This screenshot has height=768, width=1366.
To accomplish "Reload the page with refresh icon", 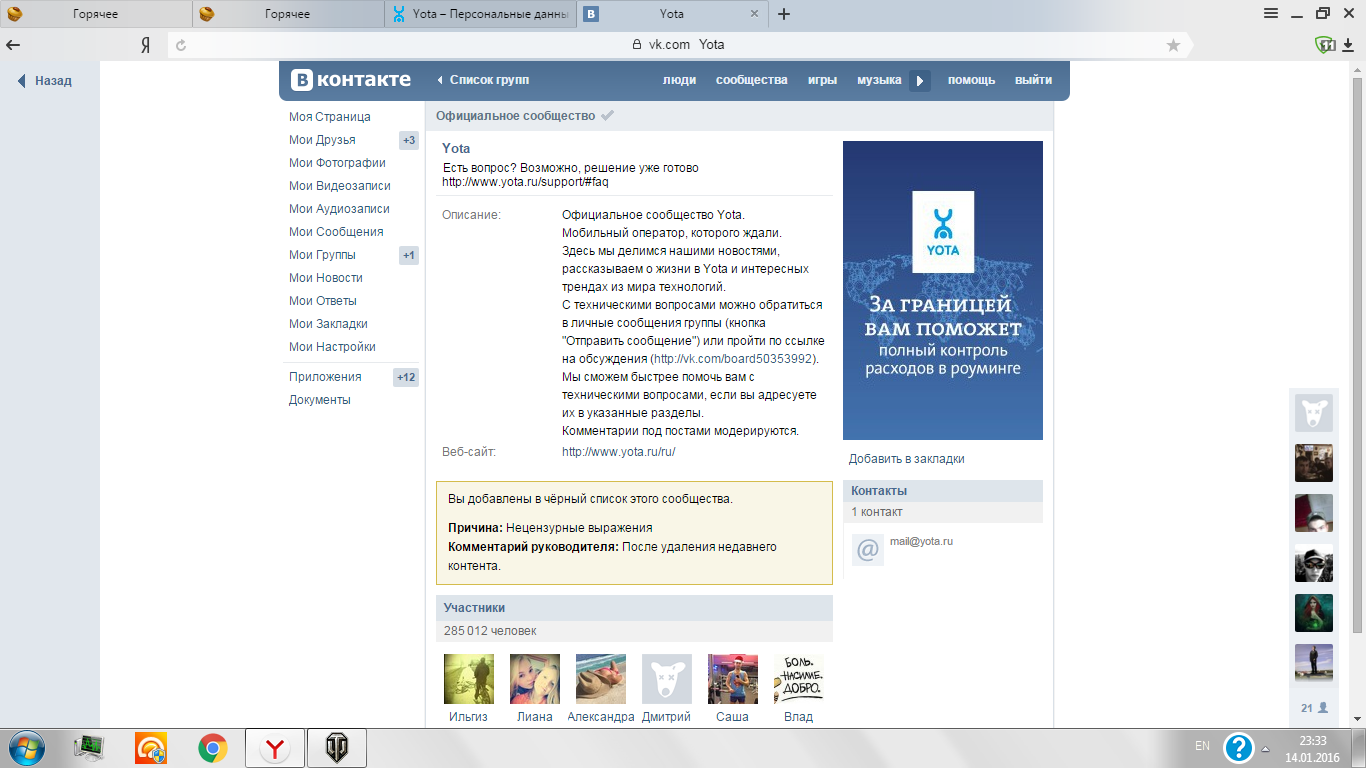I will [181, 45].
